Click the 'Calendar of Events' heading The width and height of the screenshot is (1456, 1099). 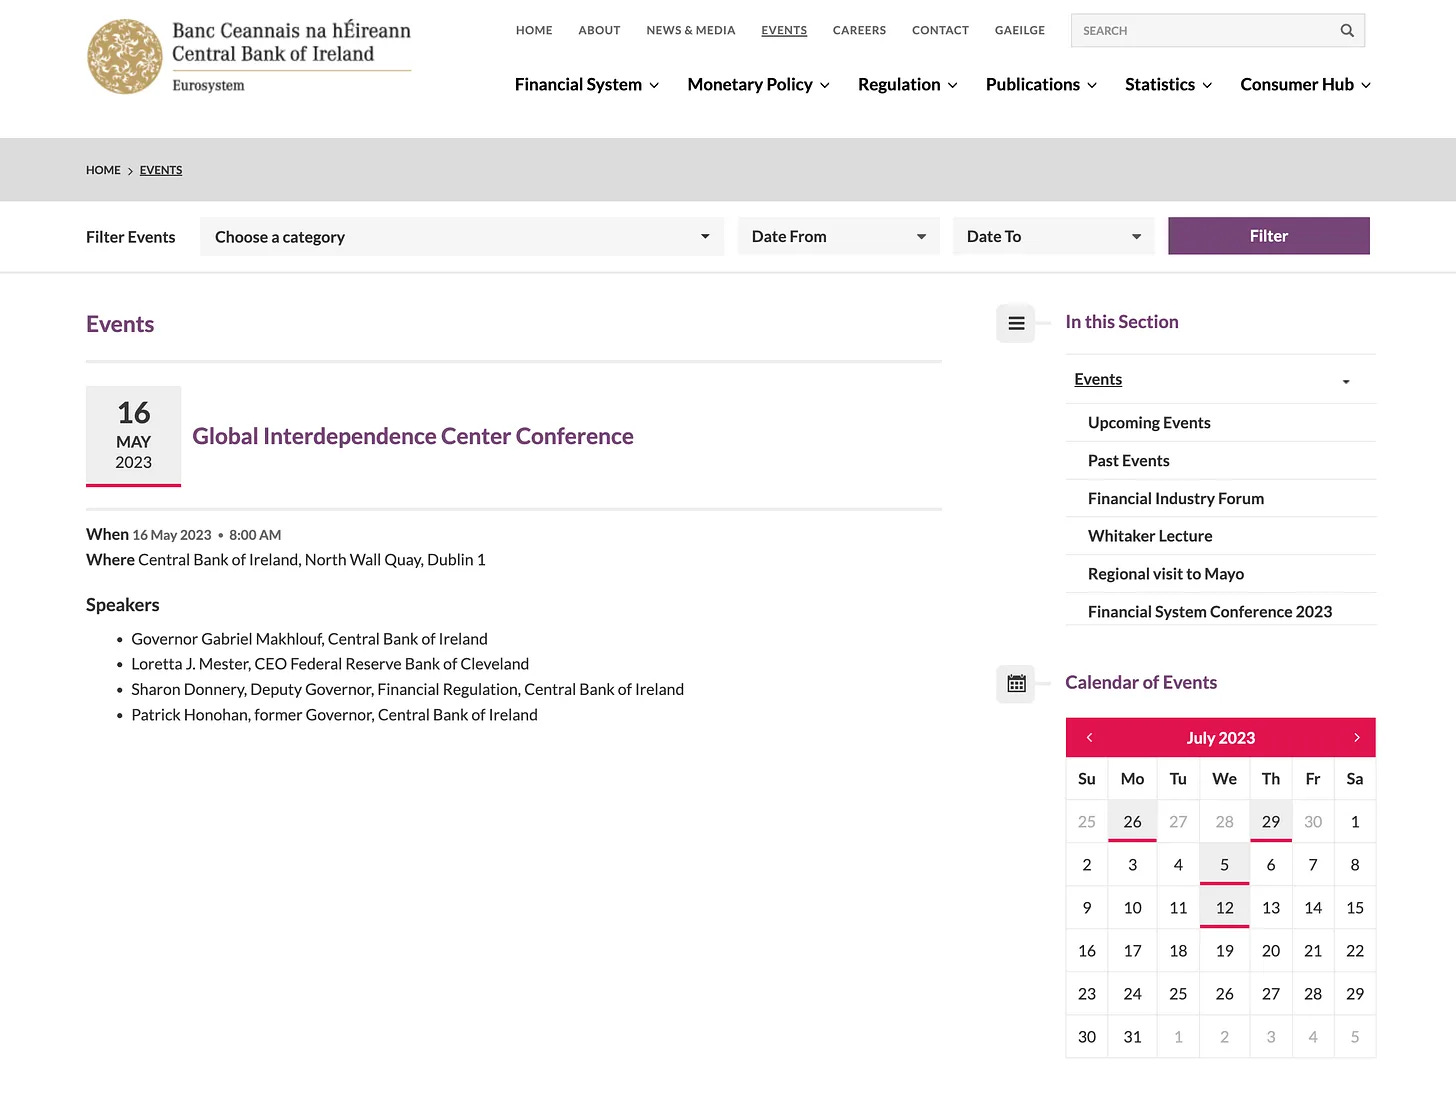point(1141,683)
